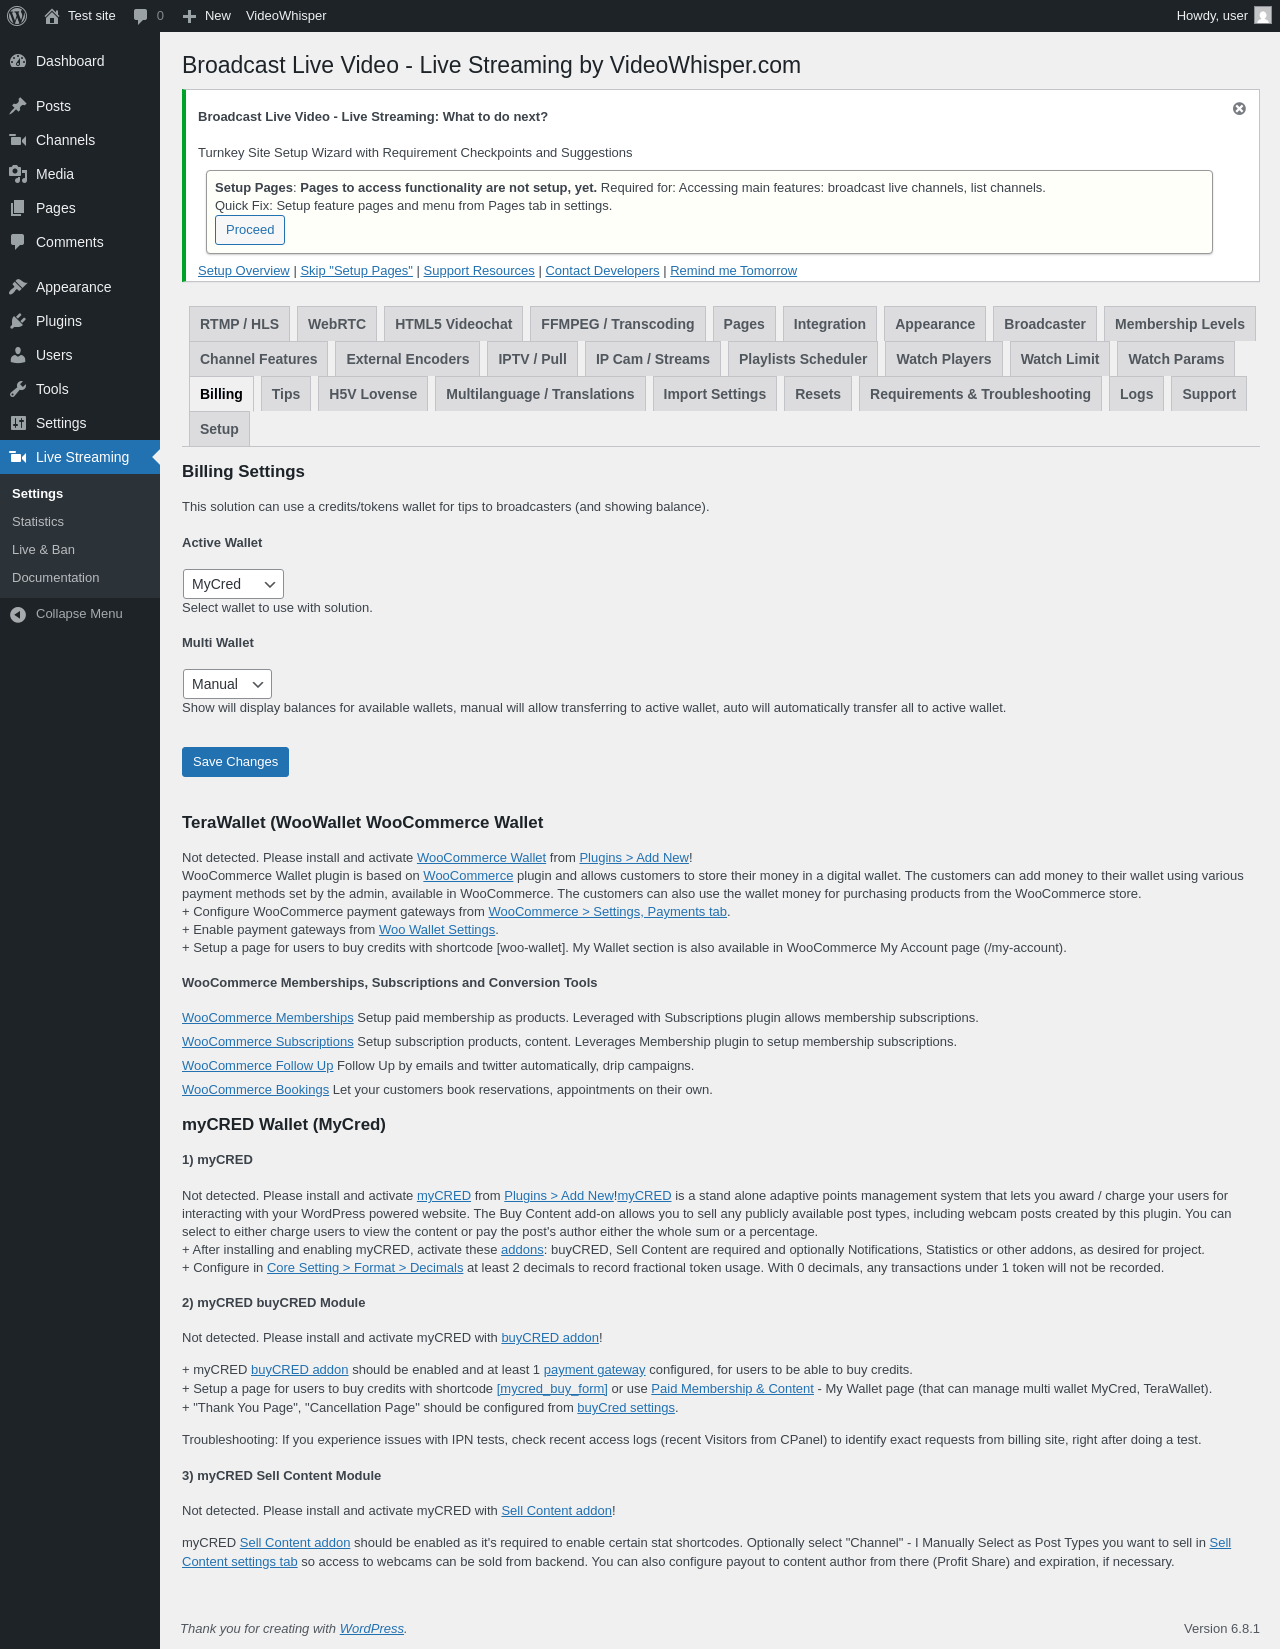Select the Channel Features tab
Viewport: 1280px width, 1649px height.
(258, 359)
